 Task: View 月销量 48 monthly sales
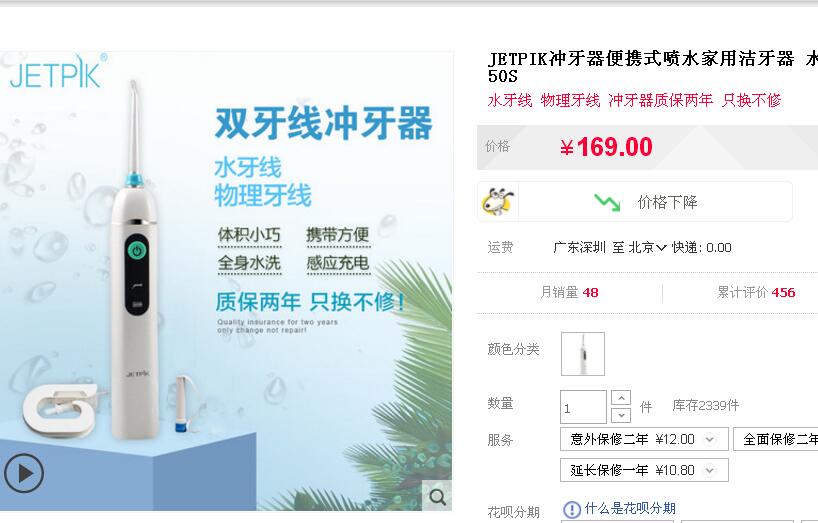[569, 293]
